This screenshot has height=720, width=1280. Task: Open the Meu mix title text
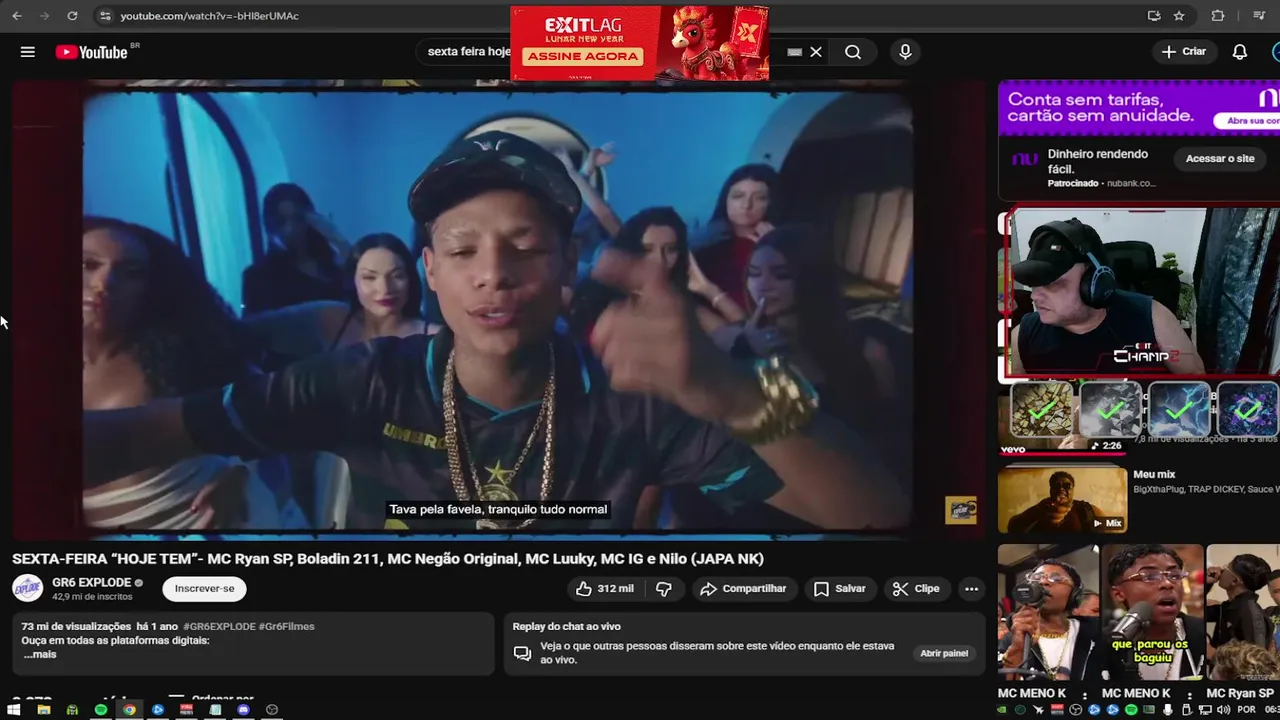1154,475
